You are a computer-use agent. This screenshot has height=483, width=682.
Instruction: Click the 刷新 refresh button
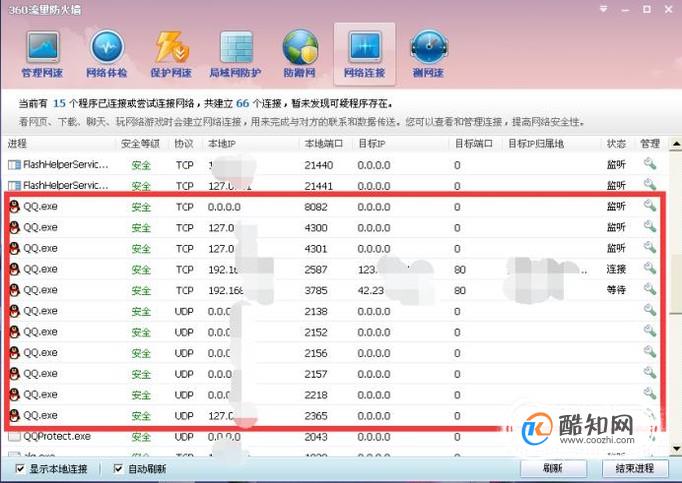pos(553,468)
